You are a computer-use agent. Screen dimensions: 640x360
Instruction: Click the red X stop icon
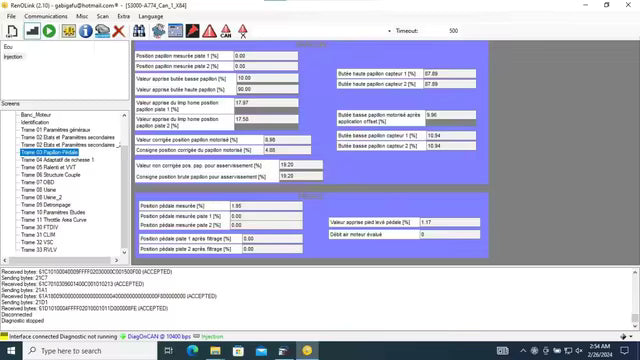coord(119,31)
